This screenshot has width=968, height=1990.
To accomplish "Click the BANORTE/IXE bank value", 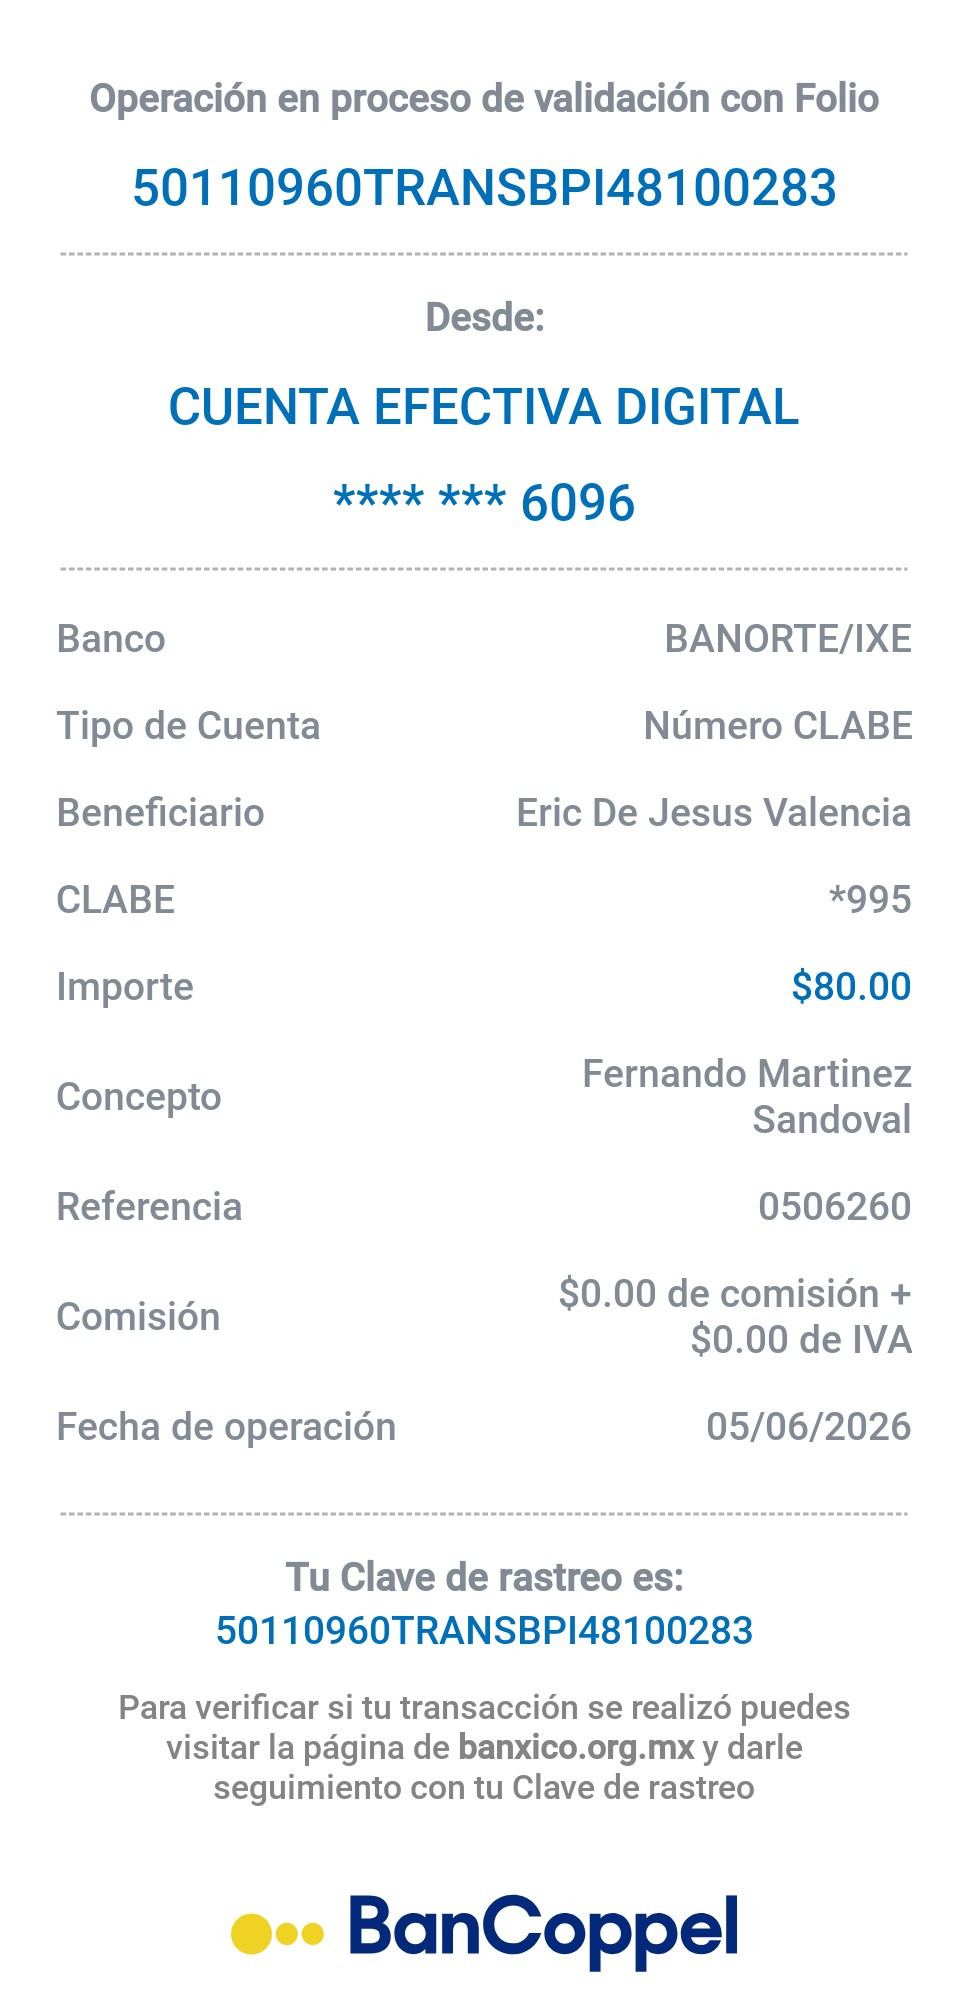I will coord(788,639).
